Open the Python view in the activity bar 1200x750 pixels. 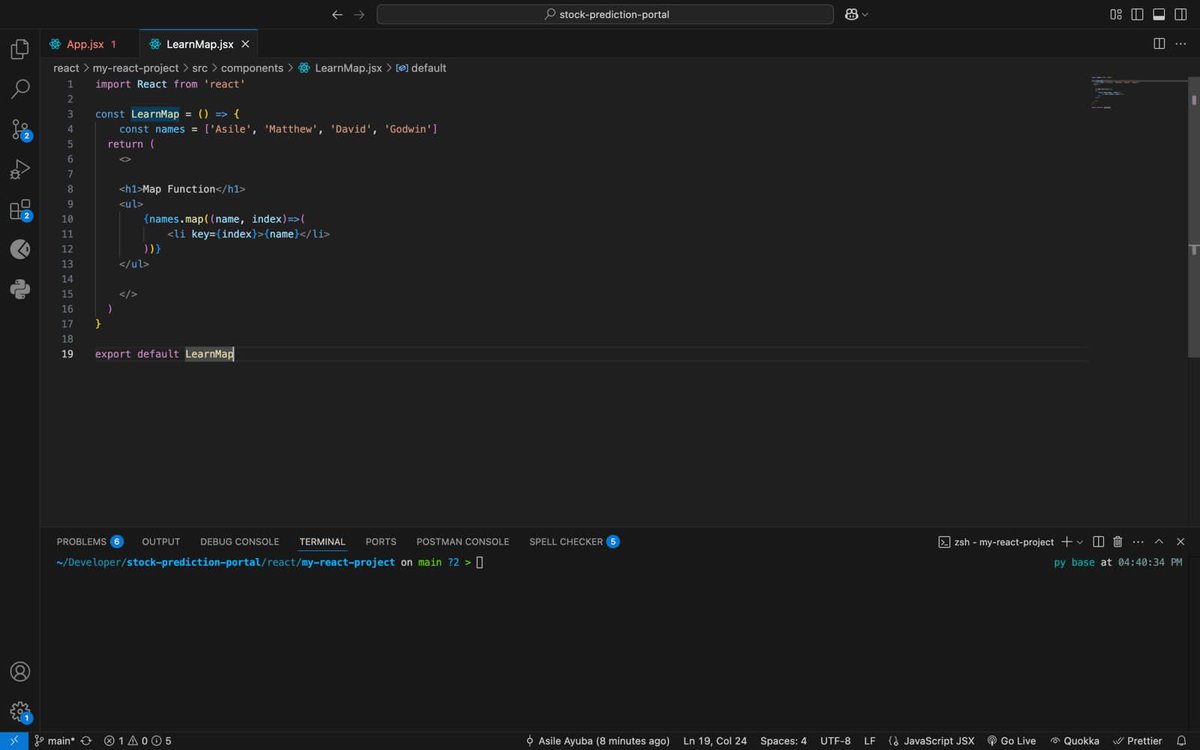coord(20,289)
